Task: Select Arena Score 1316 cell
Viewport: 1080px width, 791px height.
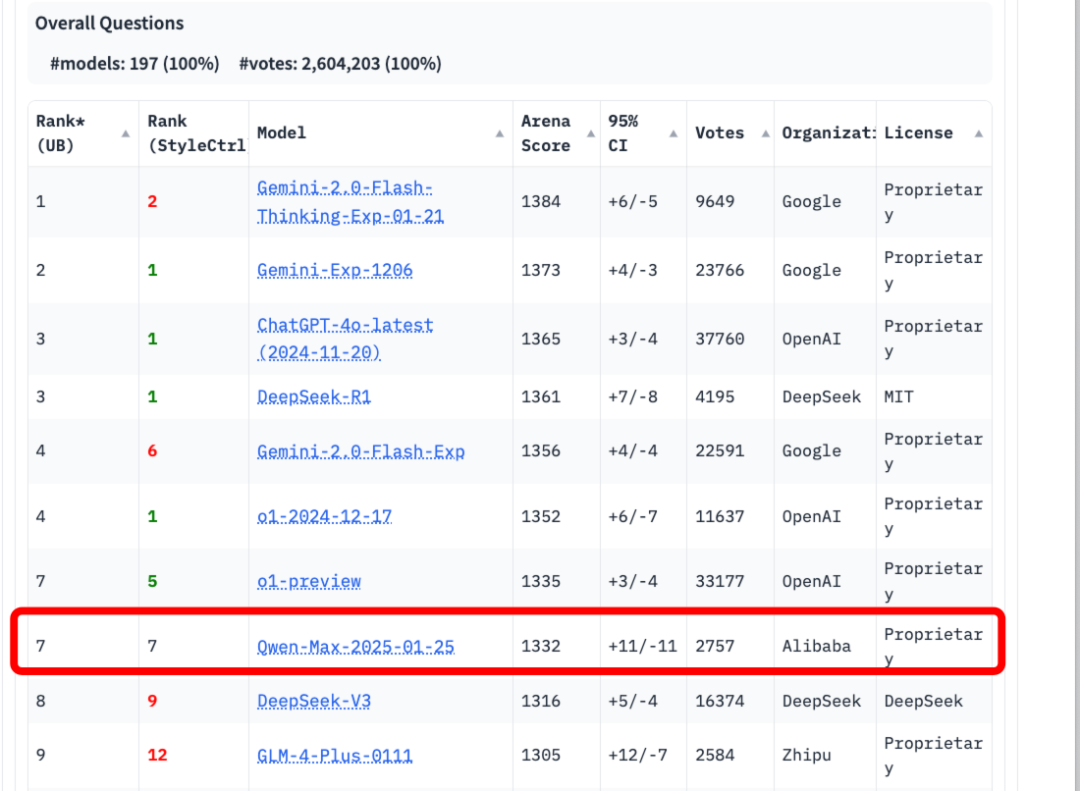Action: pyautogui.click(x=541, y=701)
